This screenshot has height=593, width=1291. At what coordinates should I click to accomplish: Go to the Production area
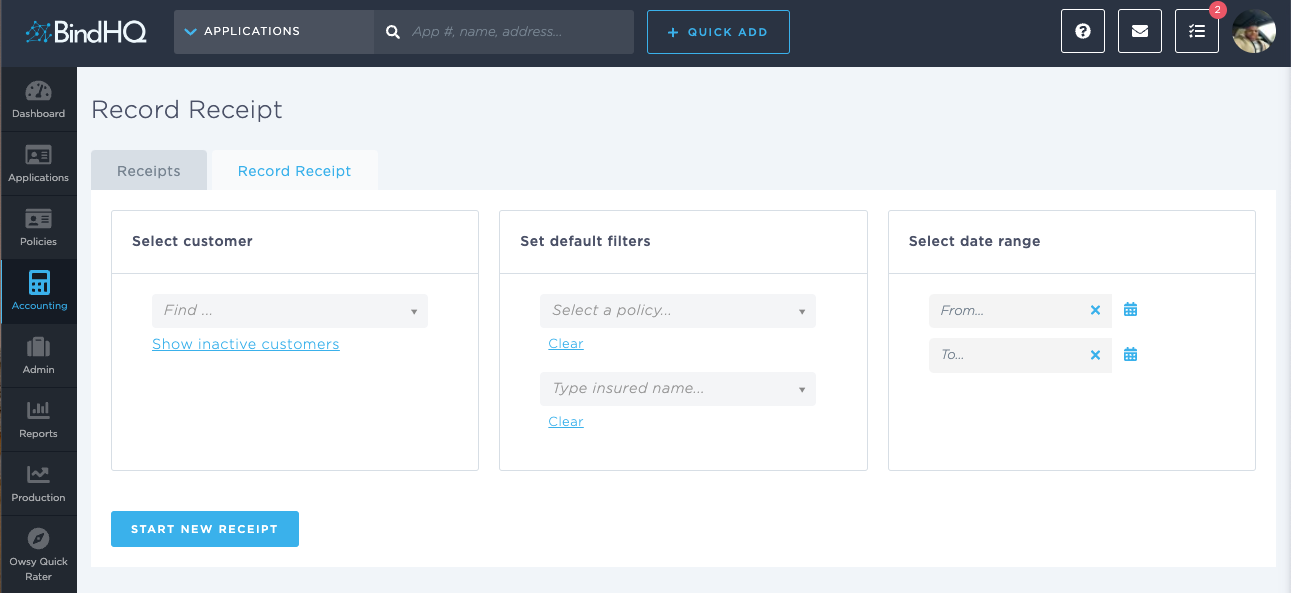[38, 483]
